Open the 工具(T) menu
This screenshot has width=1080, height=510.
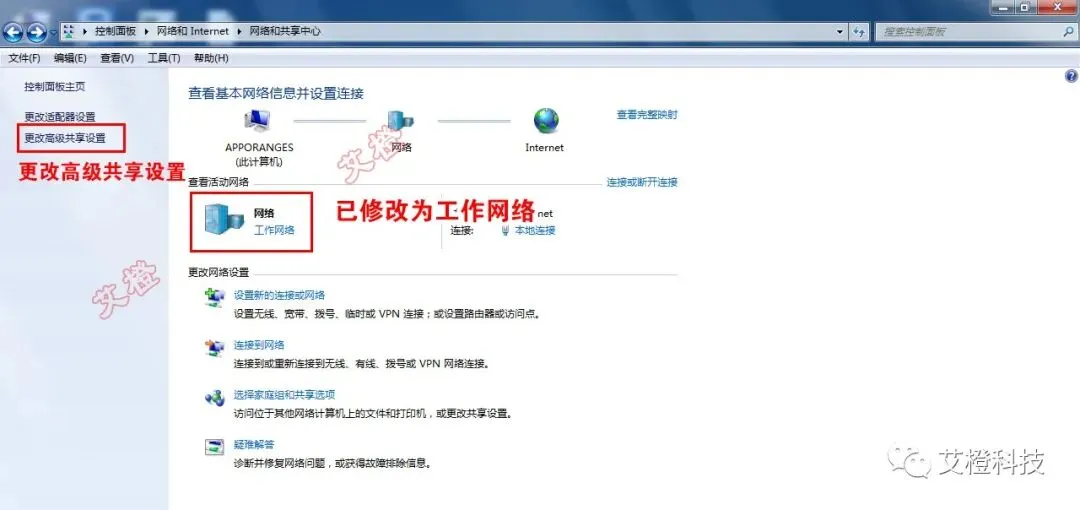coord(164,59)
